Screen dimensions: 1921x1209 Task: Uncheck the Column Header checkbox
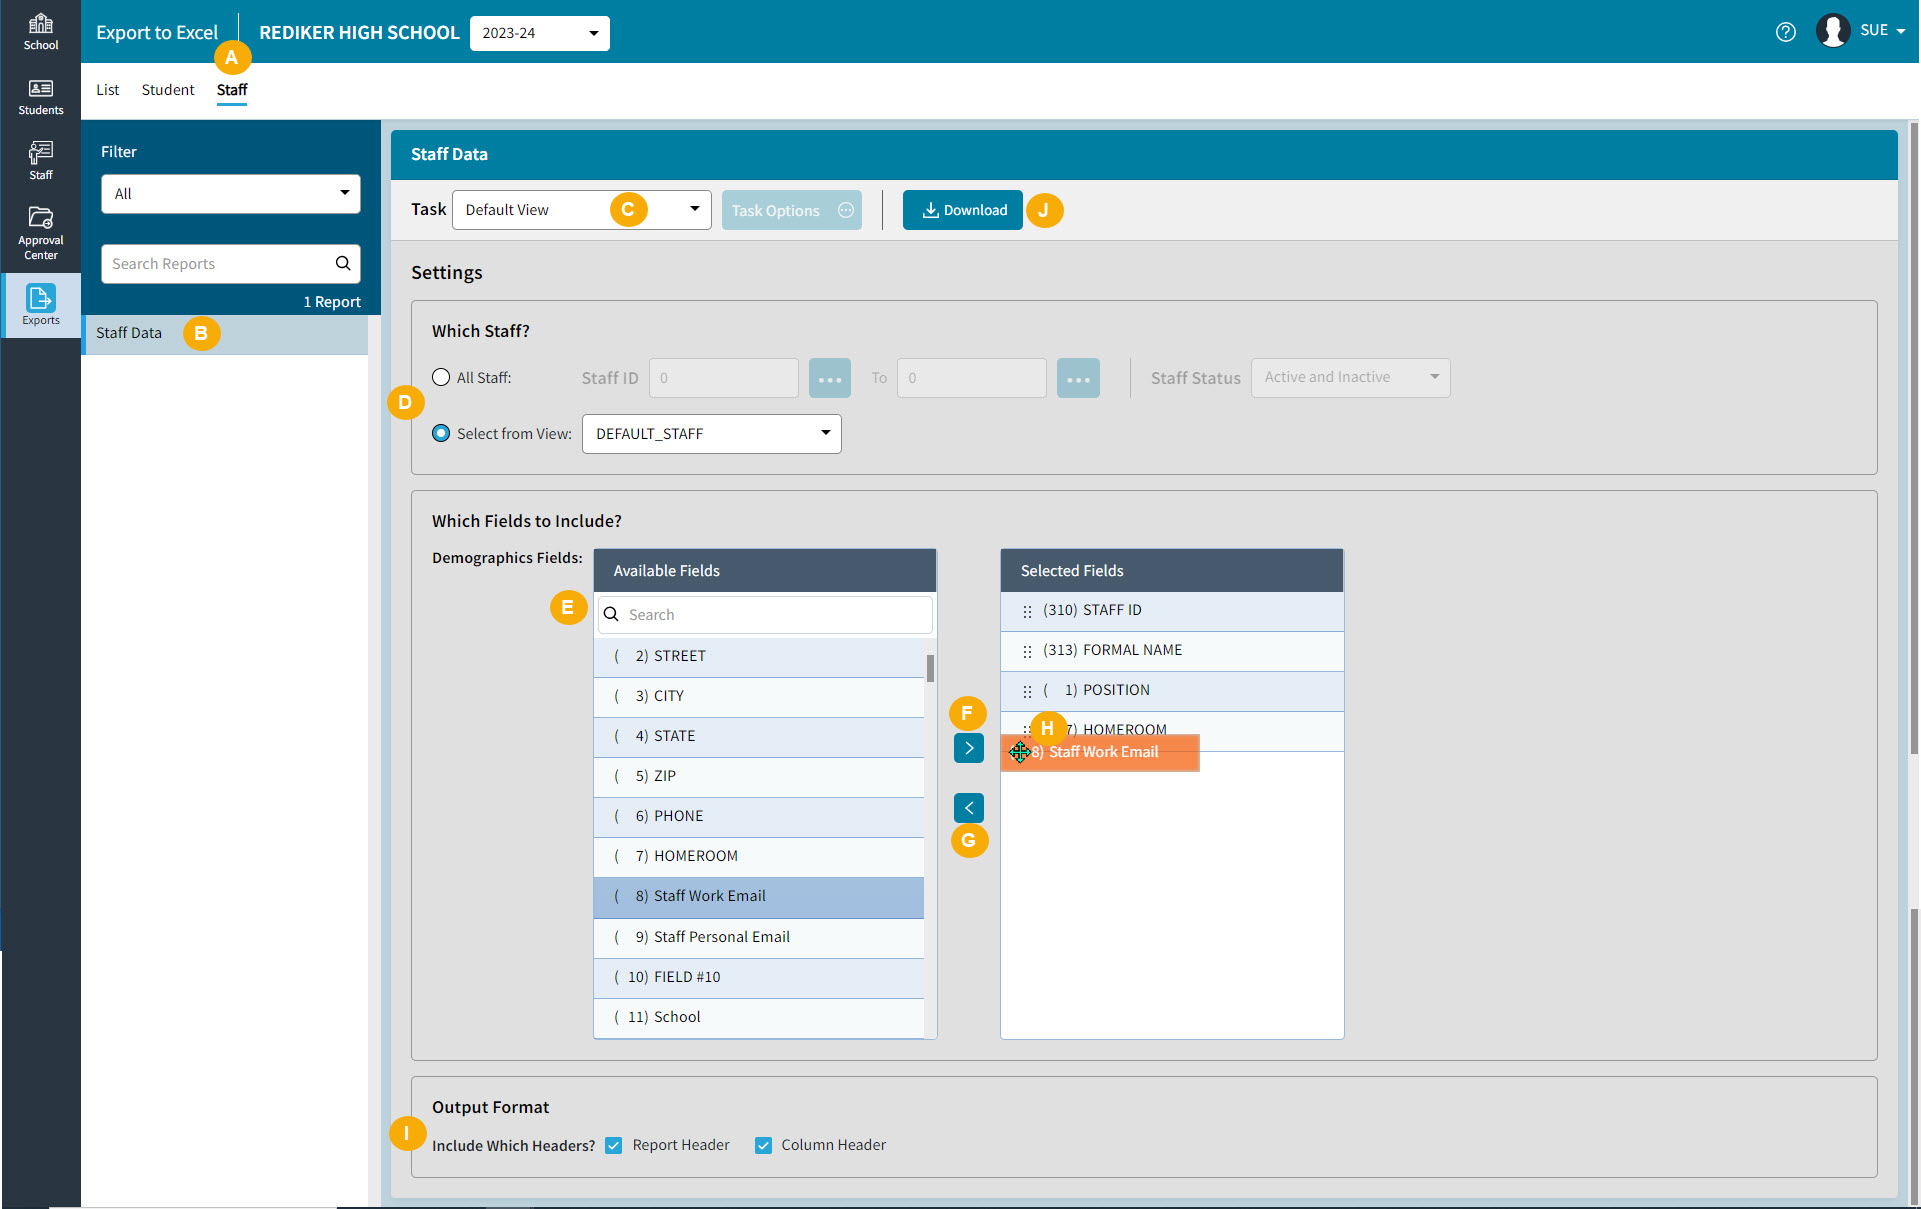pos(763,1145)
